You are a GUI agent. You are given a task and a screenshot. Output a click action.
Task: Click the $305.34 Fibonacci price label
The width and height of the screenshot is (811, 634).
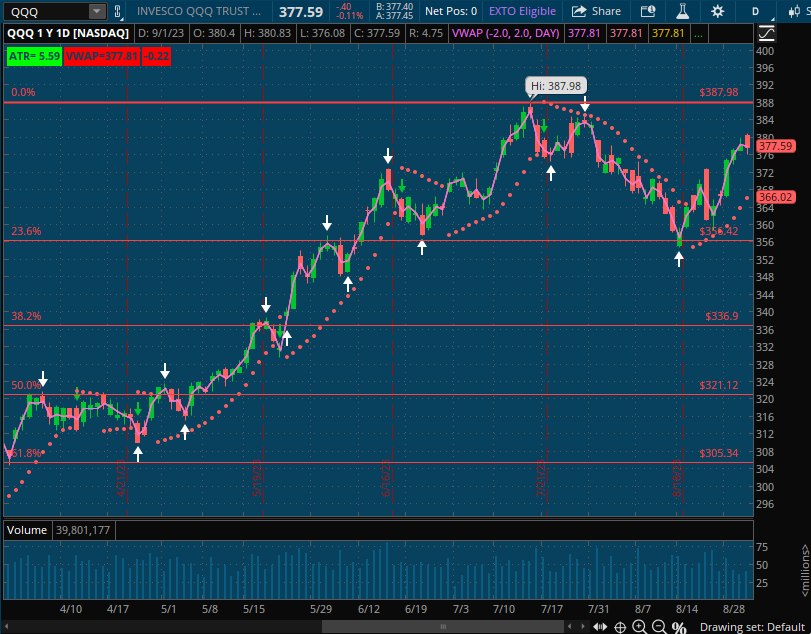pos(718,454)
